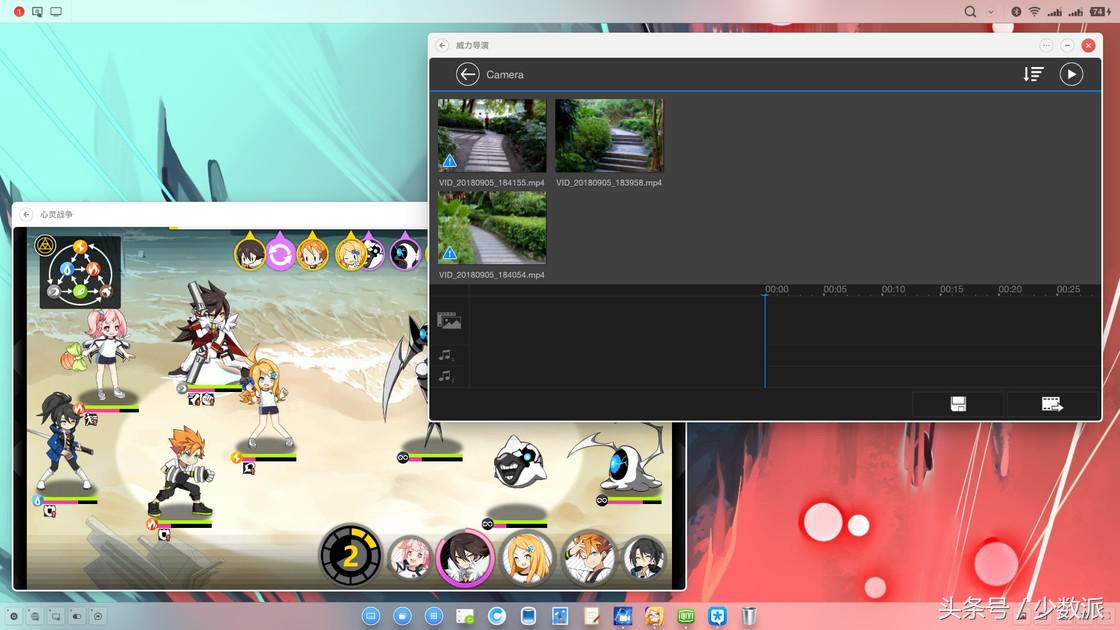Image resolution: width=1120 pixels, height=630 pixels.
Task: Open the sort order menu in video editor
Action: pyautogui.click(x=1033, y=74)
